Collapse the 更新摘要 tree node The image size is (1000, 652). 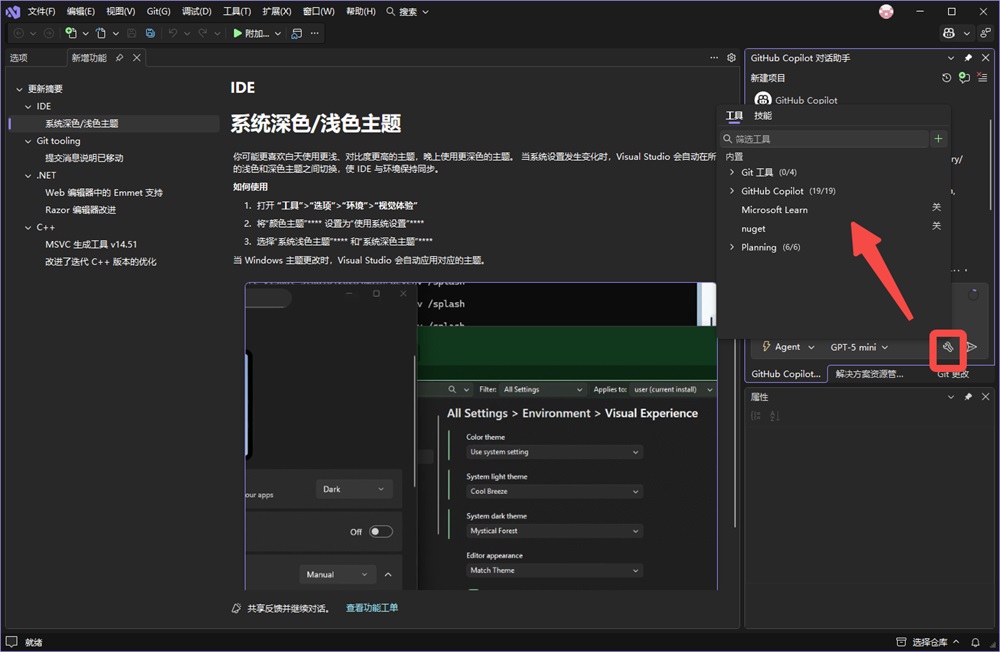point(19,89)
